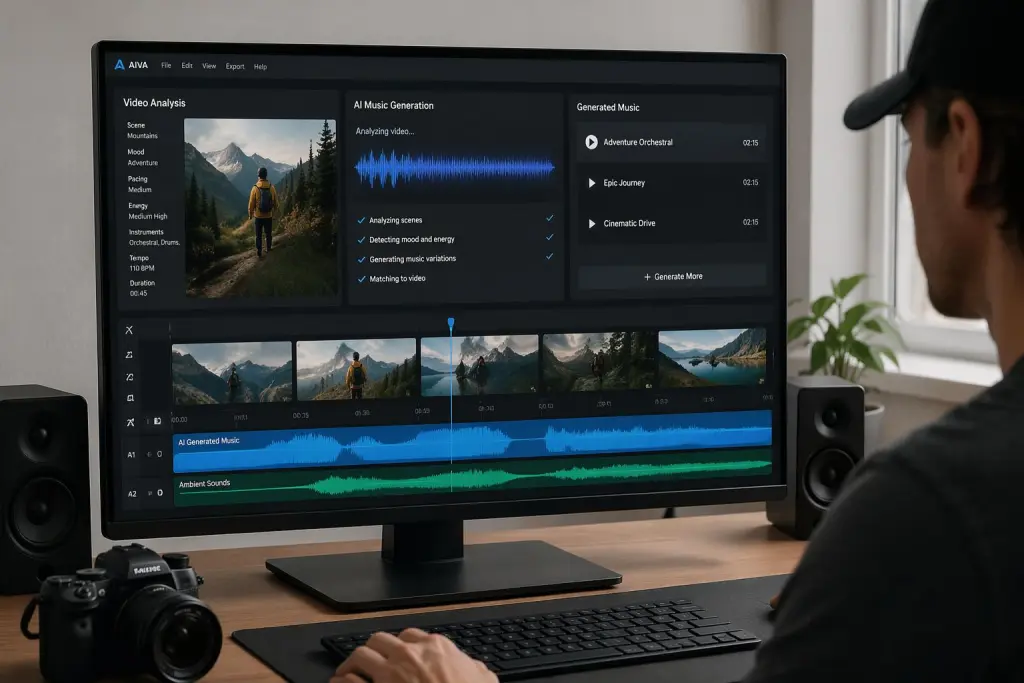The image size is (1024, 683).
Task: Toggle the circle button on track A1
Action: pyautogui.click(x=159, y=454)
